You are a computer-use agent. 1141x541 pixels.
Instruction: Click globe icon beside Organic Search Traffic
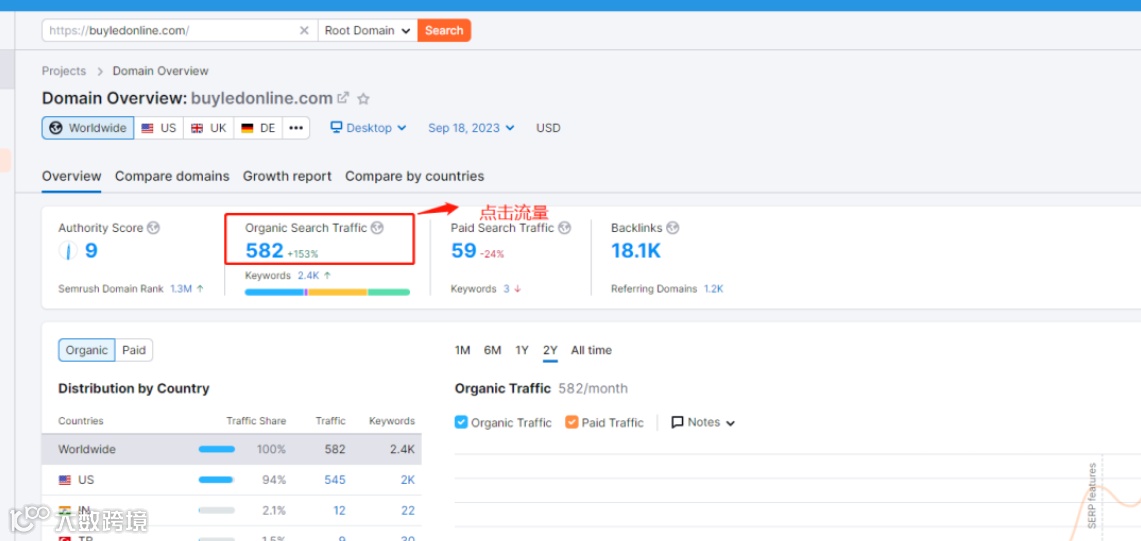pos(377,228)
